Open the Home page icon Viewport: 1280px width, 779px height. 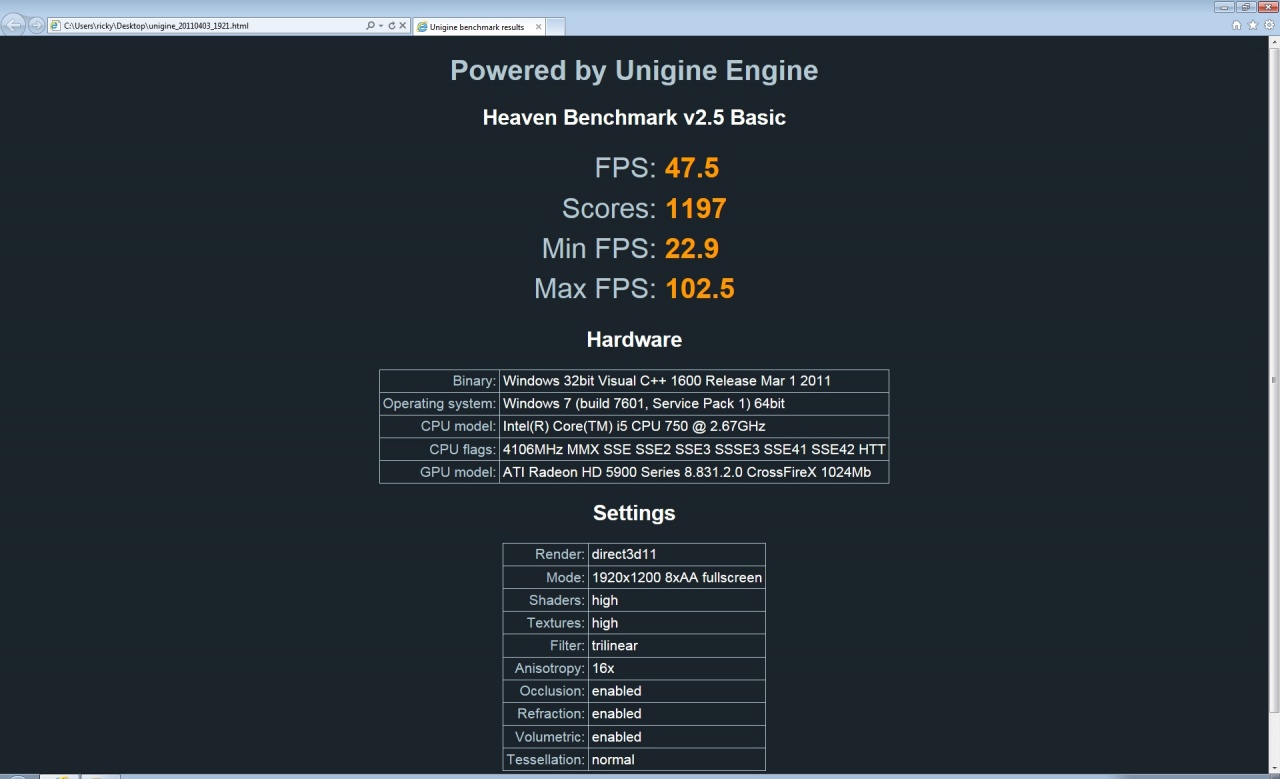1237,25
